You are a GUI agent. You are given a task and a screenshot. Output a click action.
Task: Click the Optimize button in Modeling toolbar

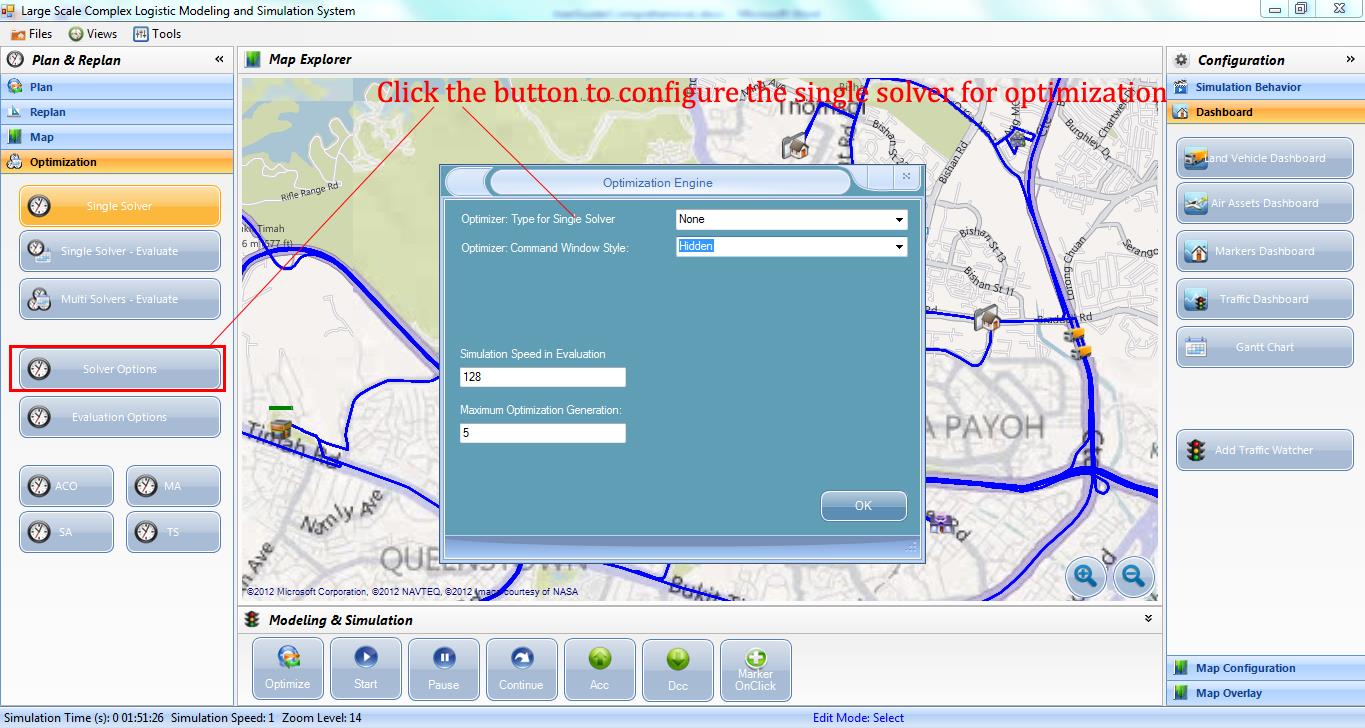click(x=288, y=668)
